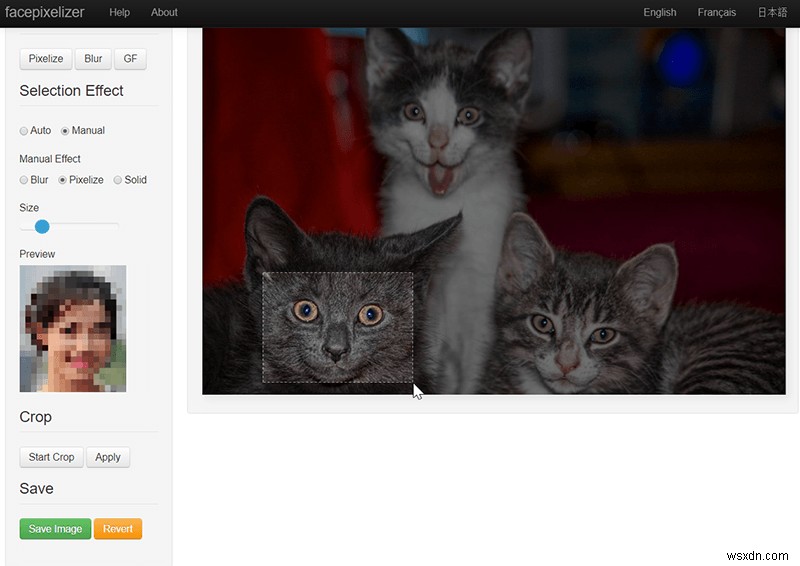Click the Pixelize button

point(46,59)
